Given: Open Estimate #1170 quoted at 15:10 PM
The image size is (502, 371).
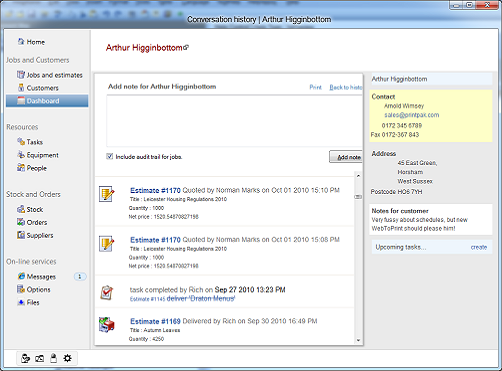Looking at the screenshot, I should [155, 190].
